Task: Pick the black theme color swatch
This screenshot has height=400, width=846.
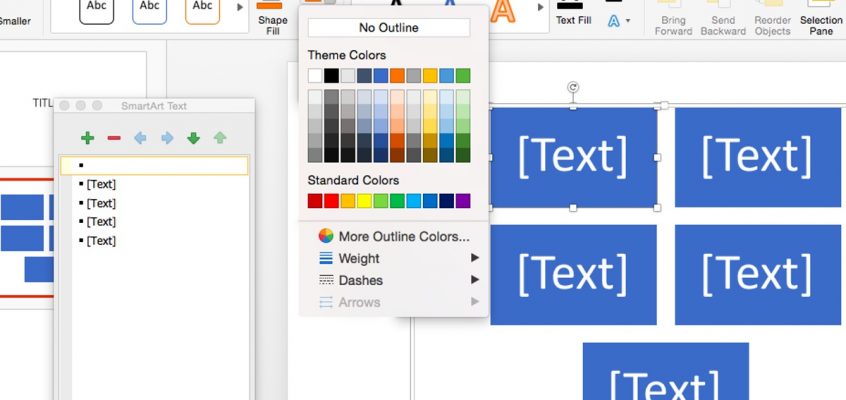Action: (331, 75)
